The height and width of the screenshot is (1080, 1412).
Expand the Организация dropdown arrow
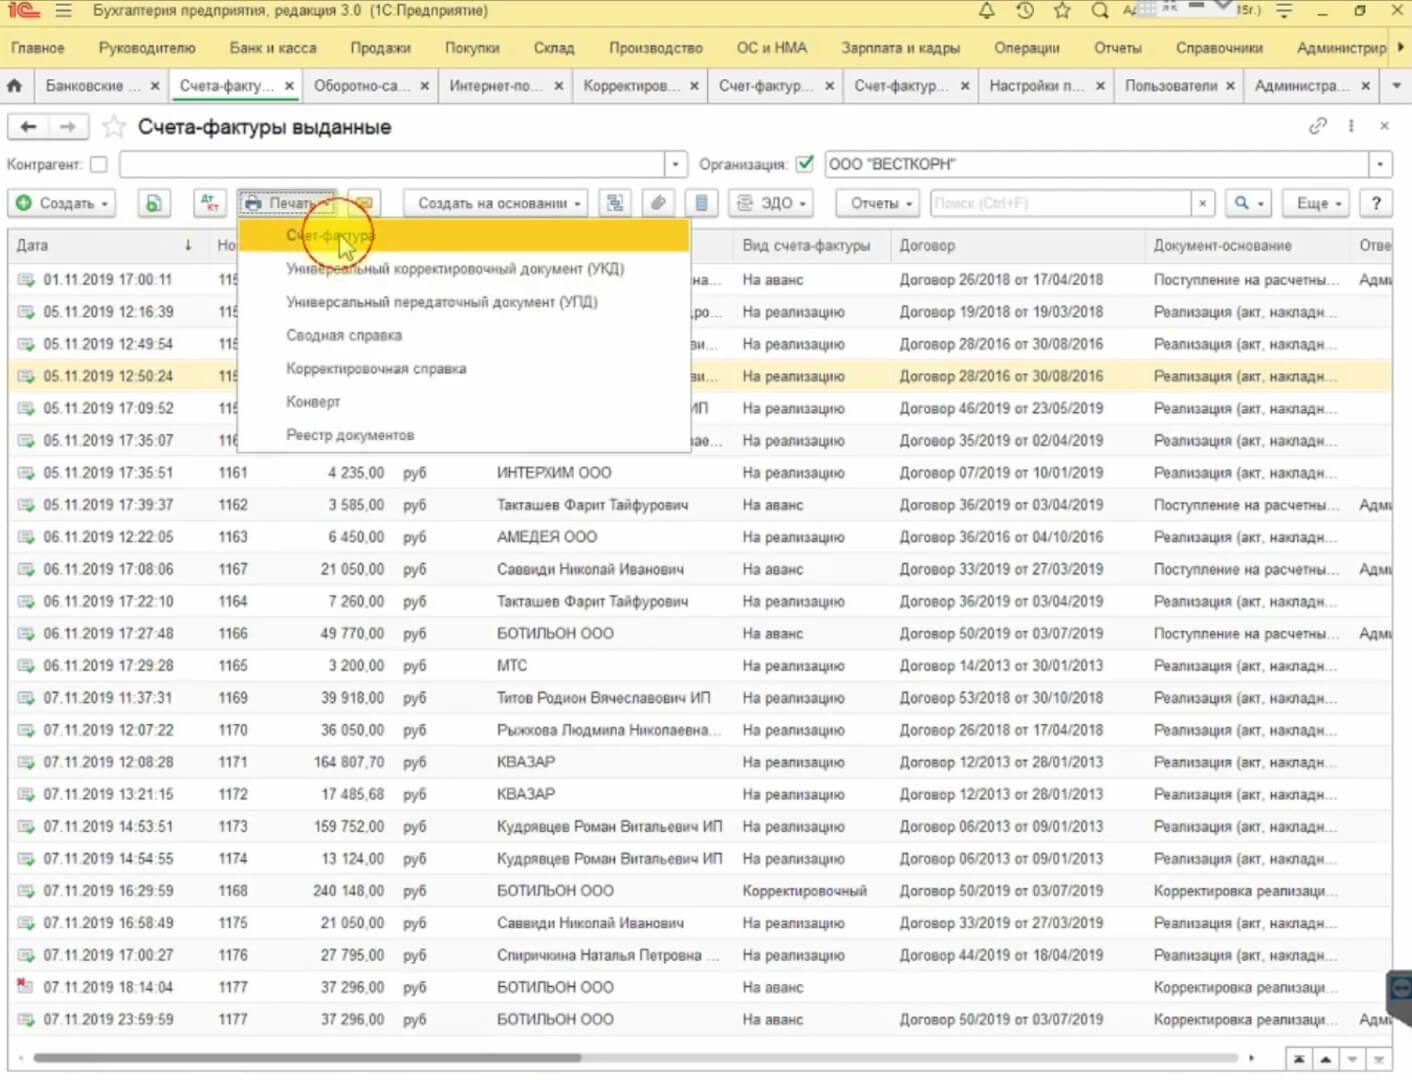[x=1380, y=164]
